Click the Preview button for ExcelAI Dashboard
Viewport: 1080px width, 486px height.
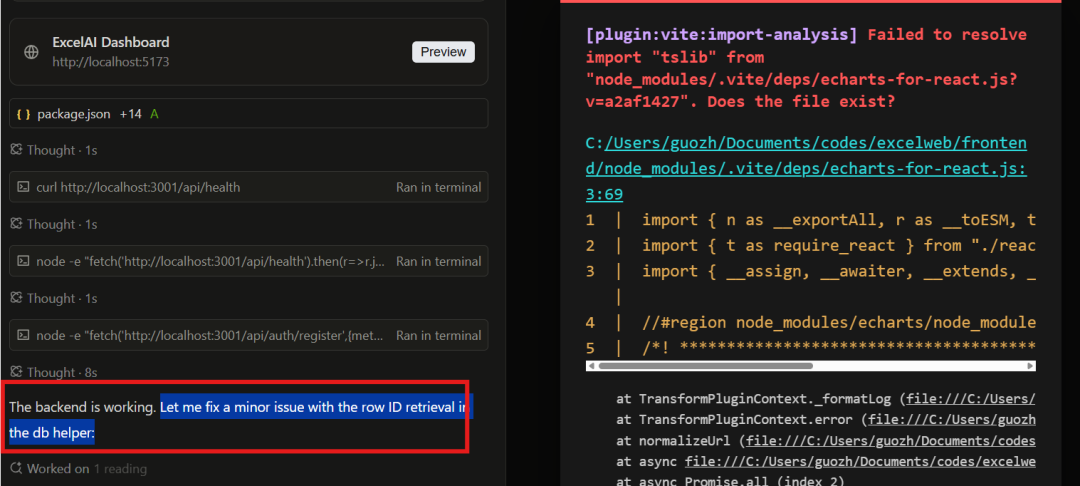(x=443, y=52)
